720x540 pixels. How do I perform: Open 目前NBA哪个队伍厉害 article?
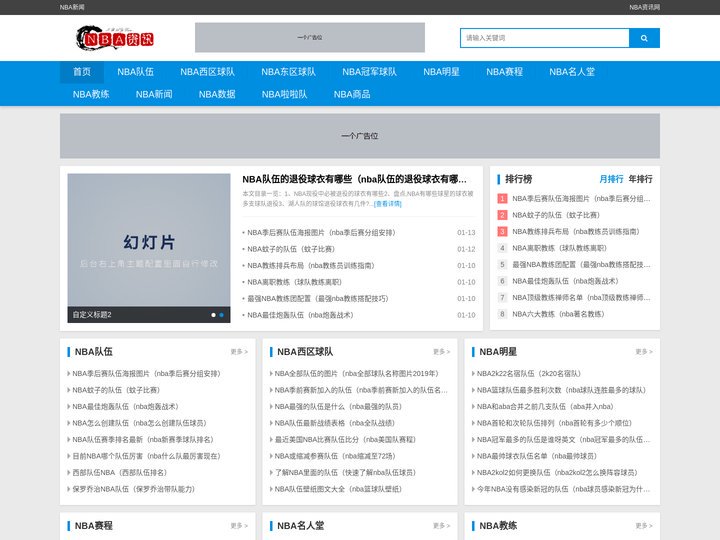coord(146,456)
